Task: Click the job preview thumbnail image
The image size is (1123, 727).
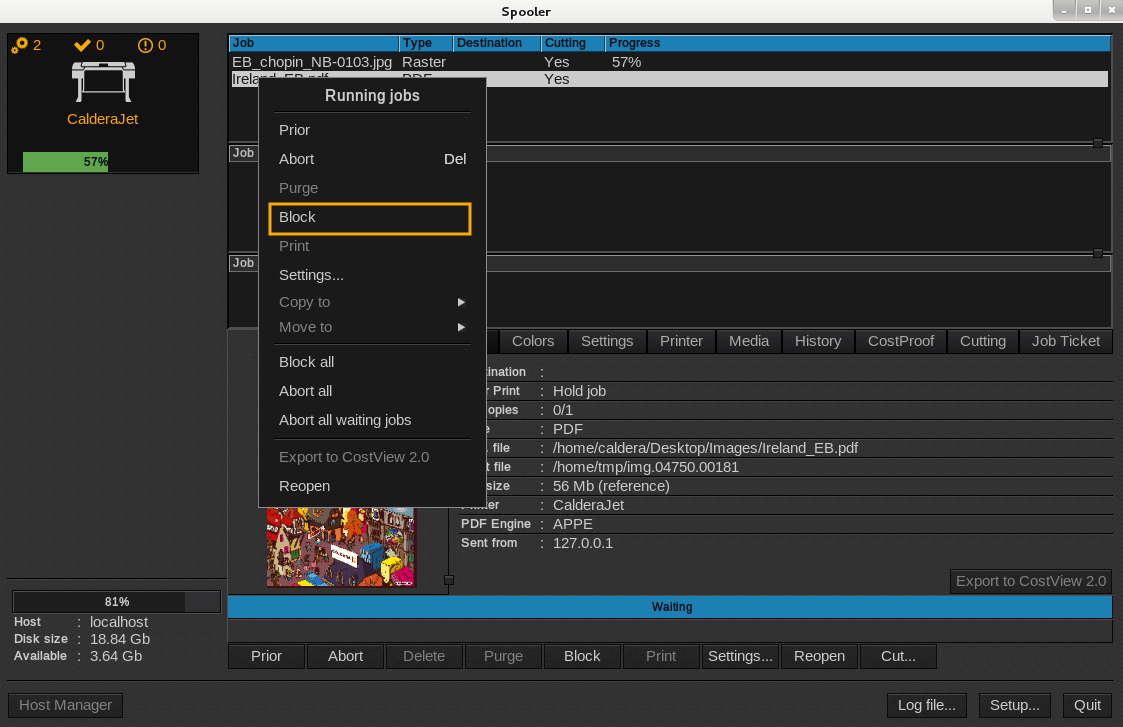Action: click(340, 546)
